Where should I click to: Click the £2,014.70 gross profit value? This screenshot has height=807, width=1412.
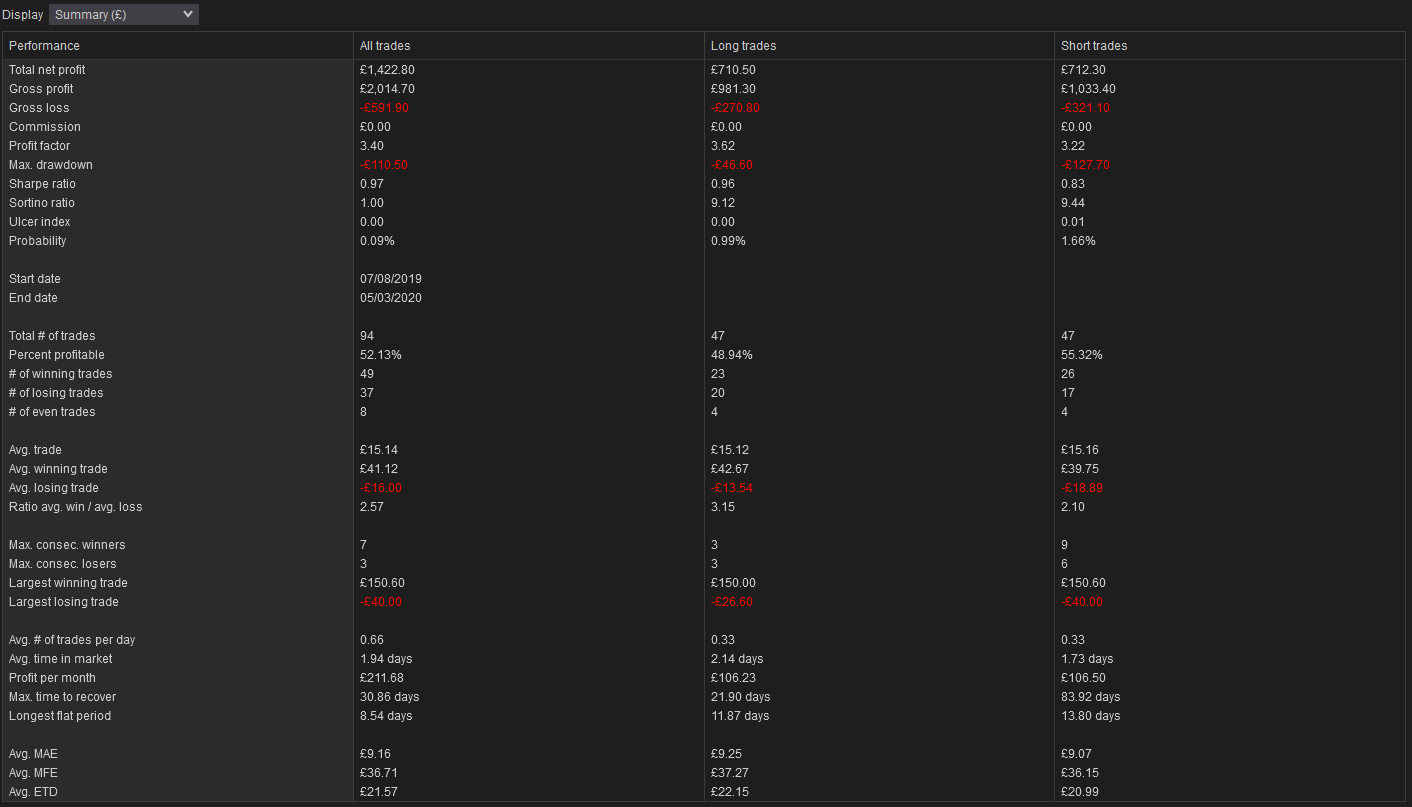[387, 89]
